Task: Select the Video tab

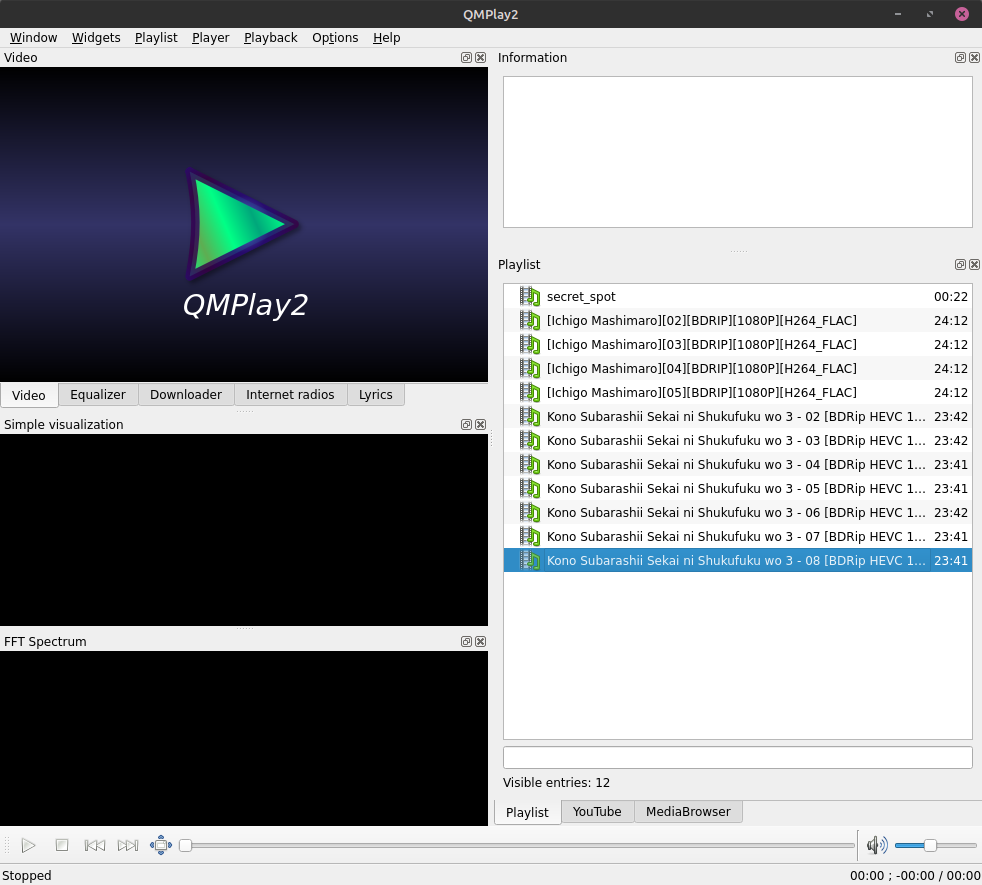Action: tap(29, 395)
